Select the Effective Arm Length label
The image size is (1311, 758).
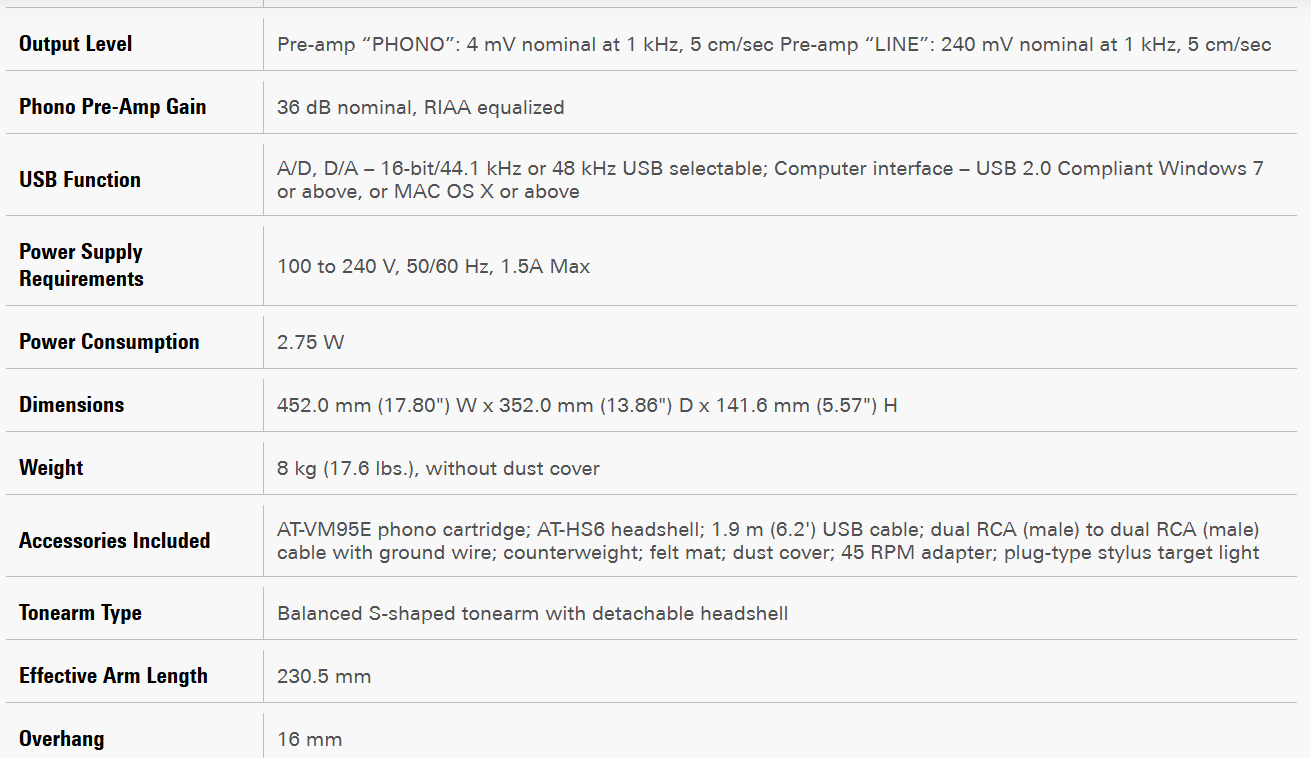113,676
